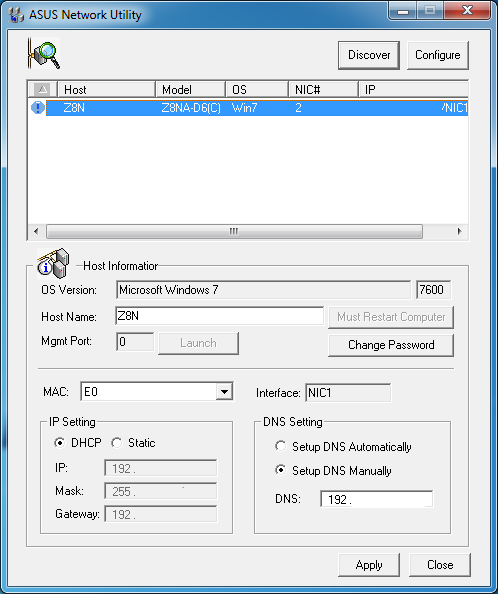Image resolution: width=498 pixels, height=594 pixels.
Task: Click the blue alert icon beside Z8N
Action: (37, 108)
